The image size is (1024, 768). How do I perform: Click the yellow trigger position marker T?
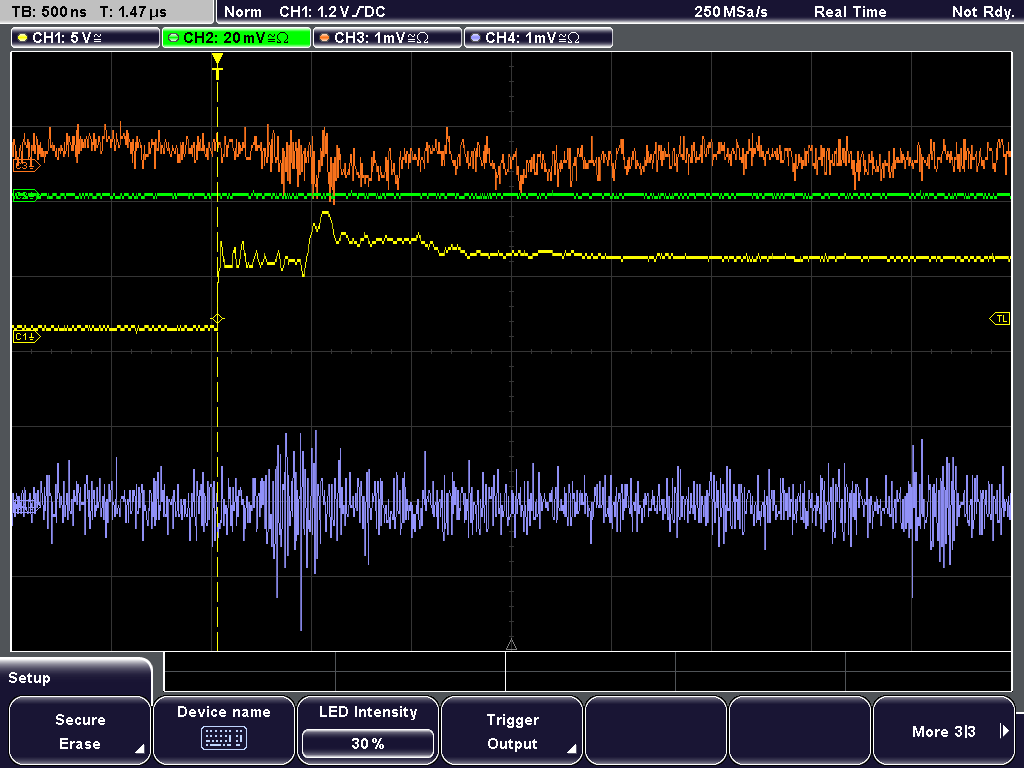[x=217, y=66]
